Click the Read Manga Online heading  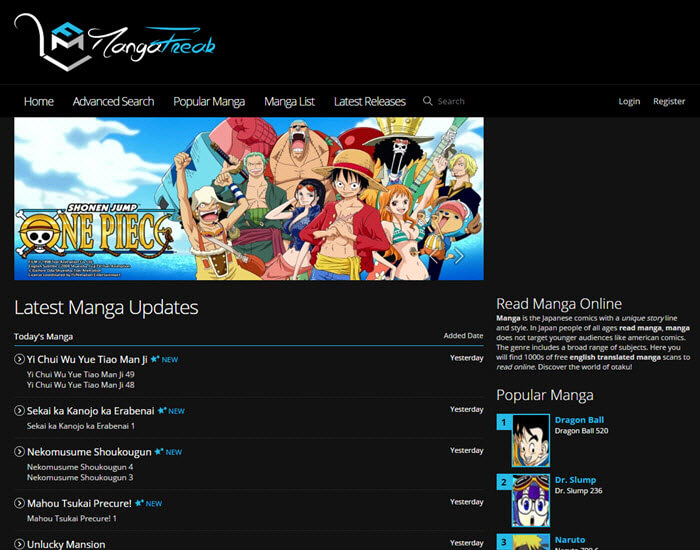point(559,304)
